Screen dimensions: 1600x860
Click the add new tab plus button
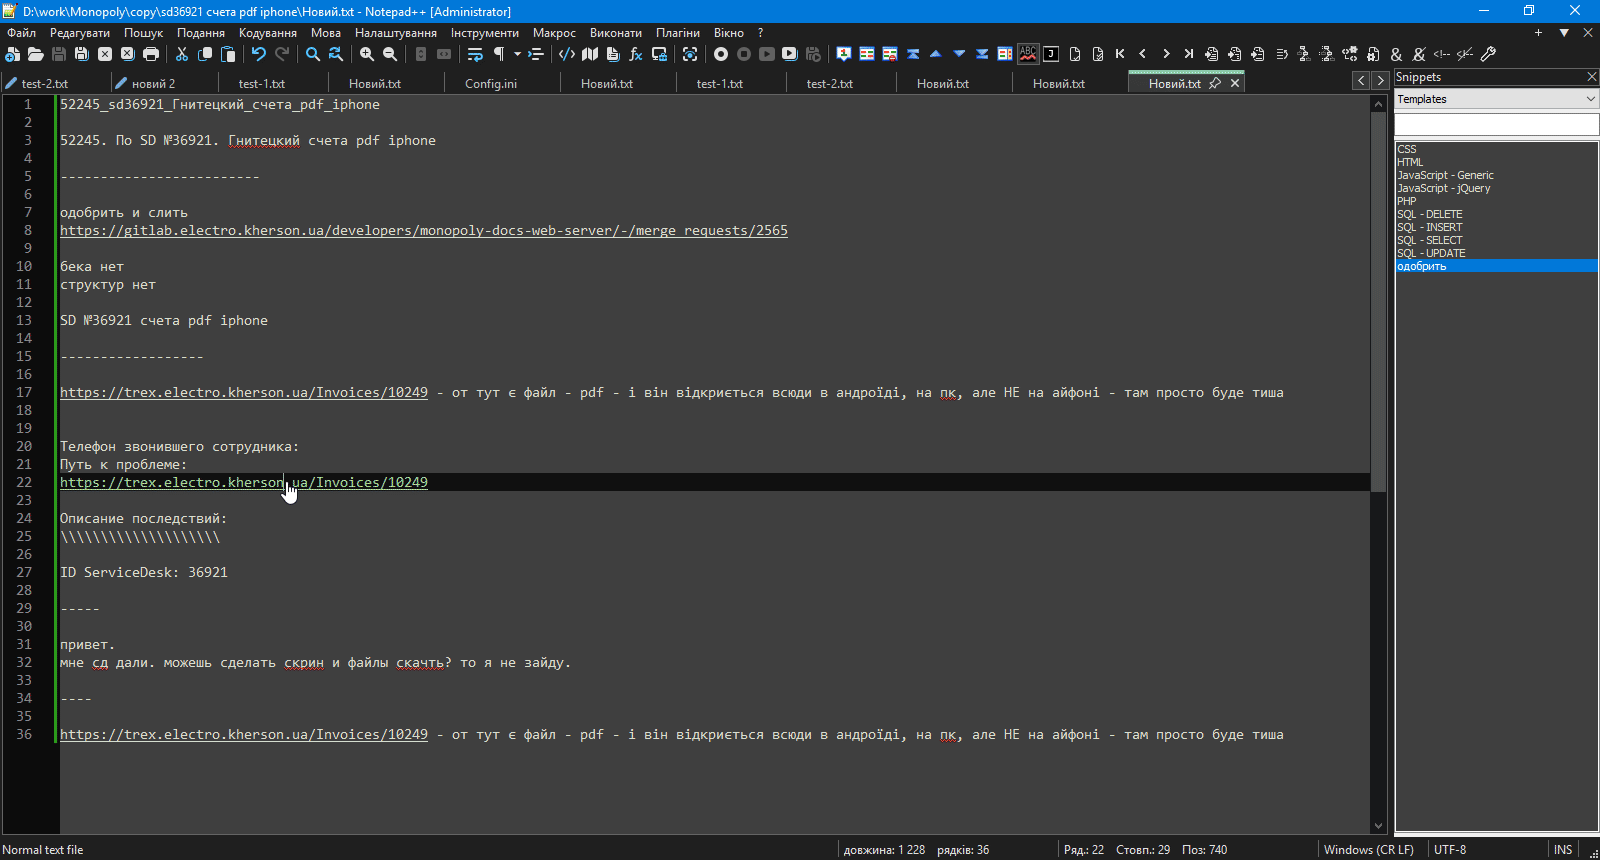1538,33
